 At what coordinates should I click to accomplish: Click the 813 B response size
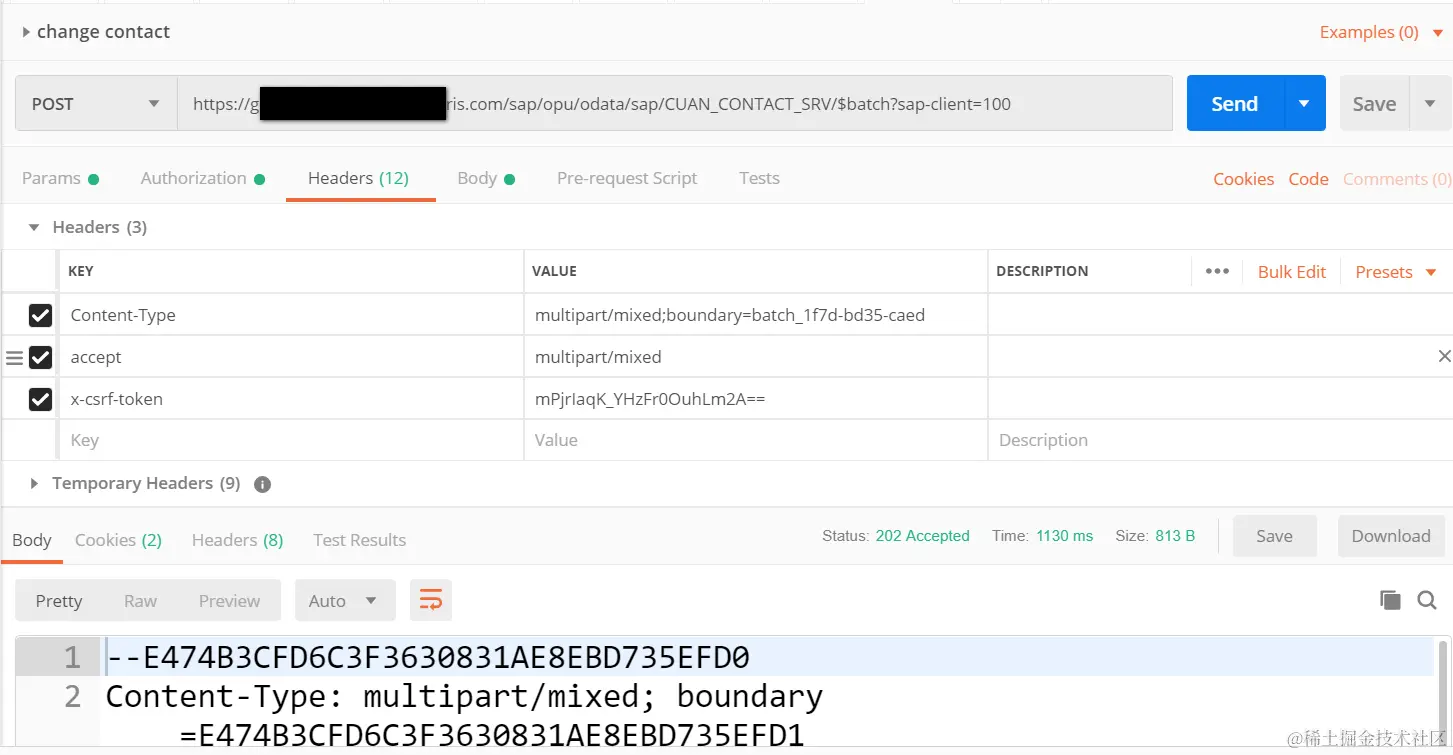click(1174, 536)
